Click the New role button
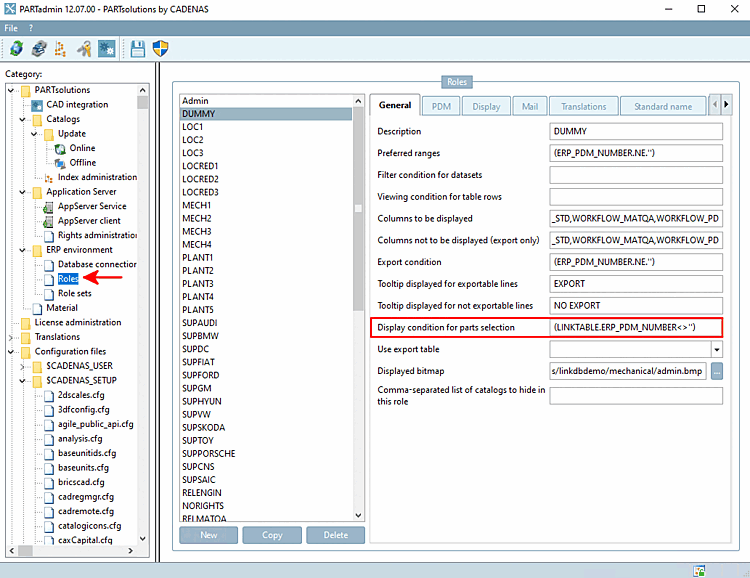This screenshot has width=750, height=578. [x=209, y=535]
